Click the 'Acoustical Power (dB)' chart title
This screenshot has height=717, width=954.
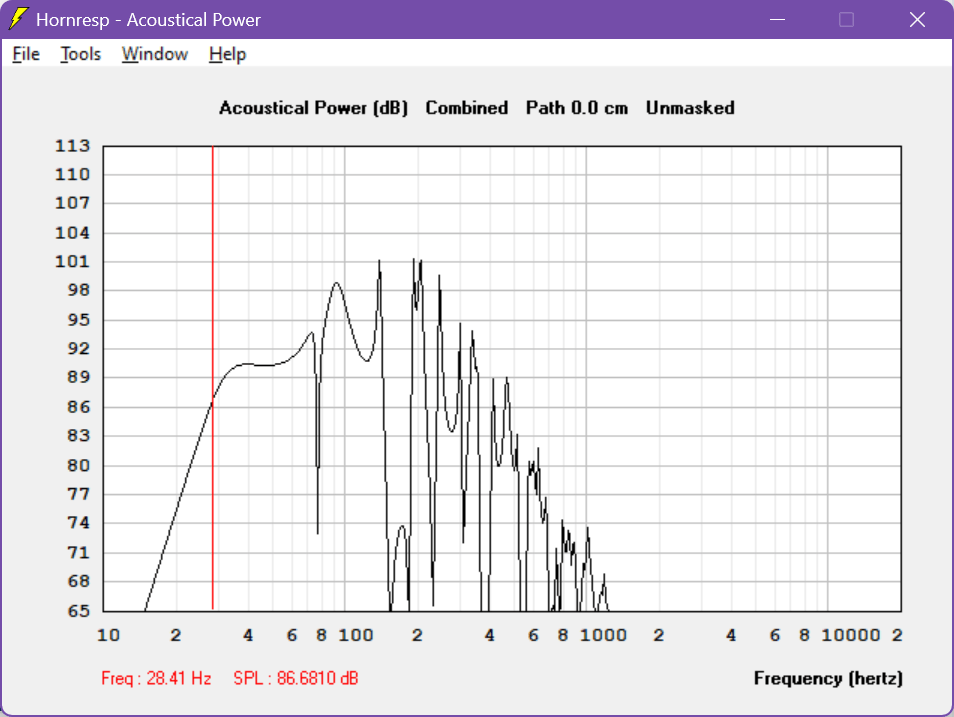pyautogui.click(x=313, y=108)
